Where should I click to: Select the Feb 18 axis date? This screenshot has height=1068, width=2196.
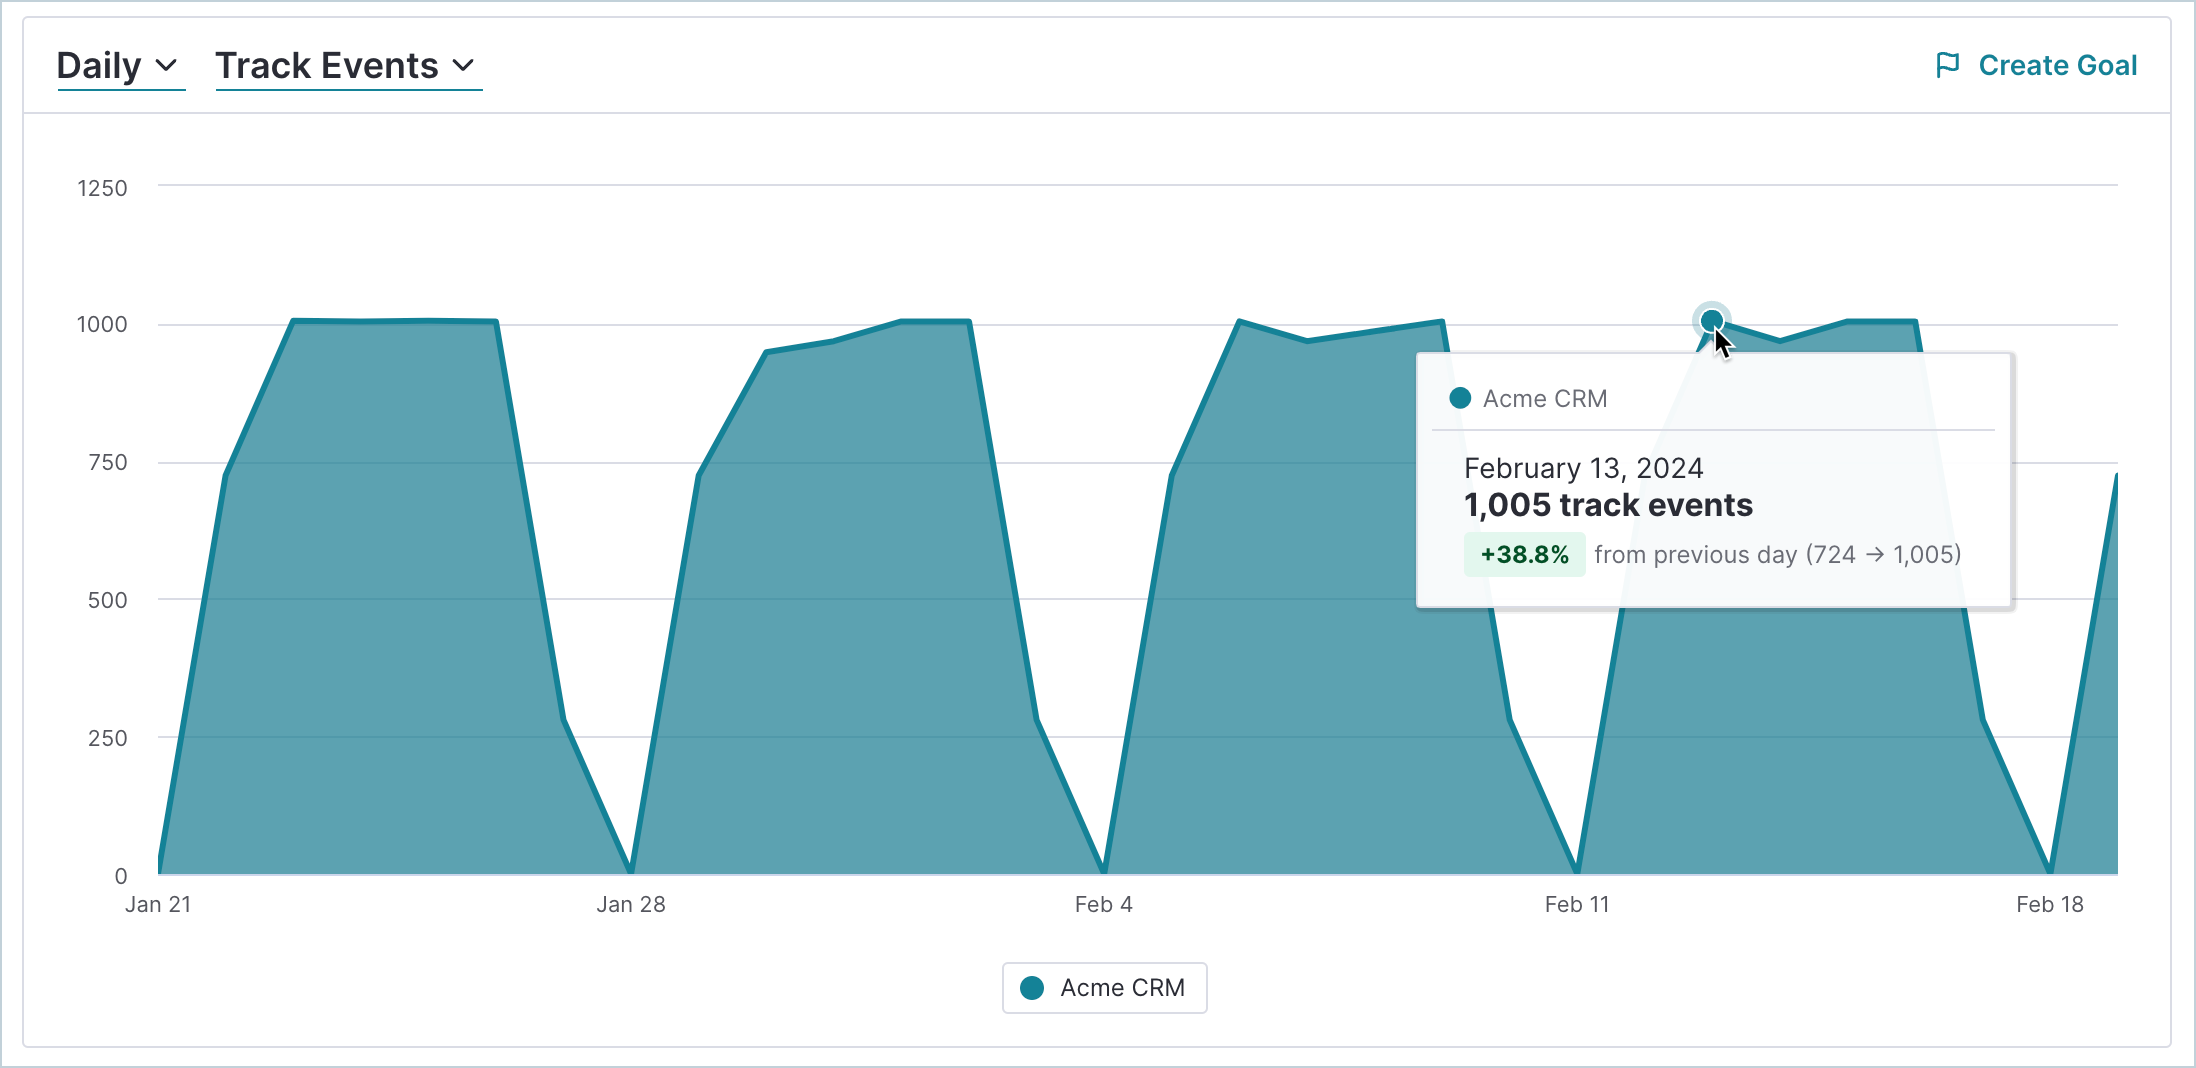point(2049,904)
